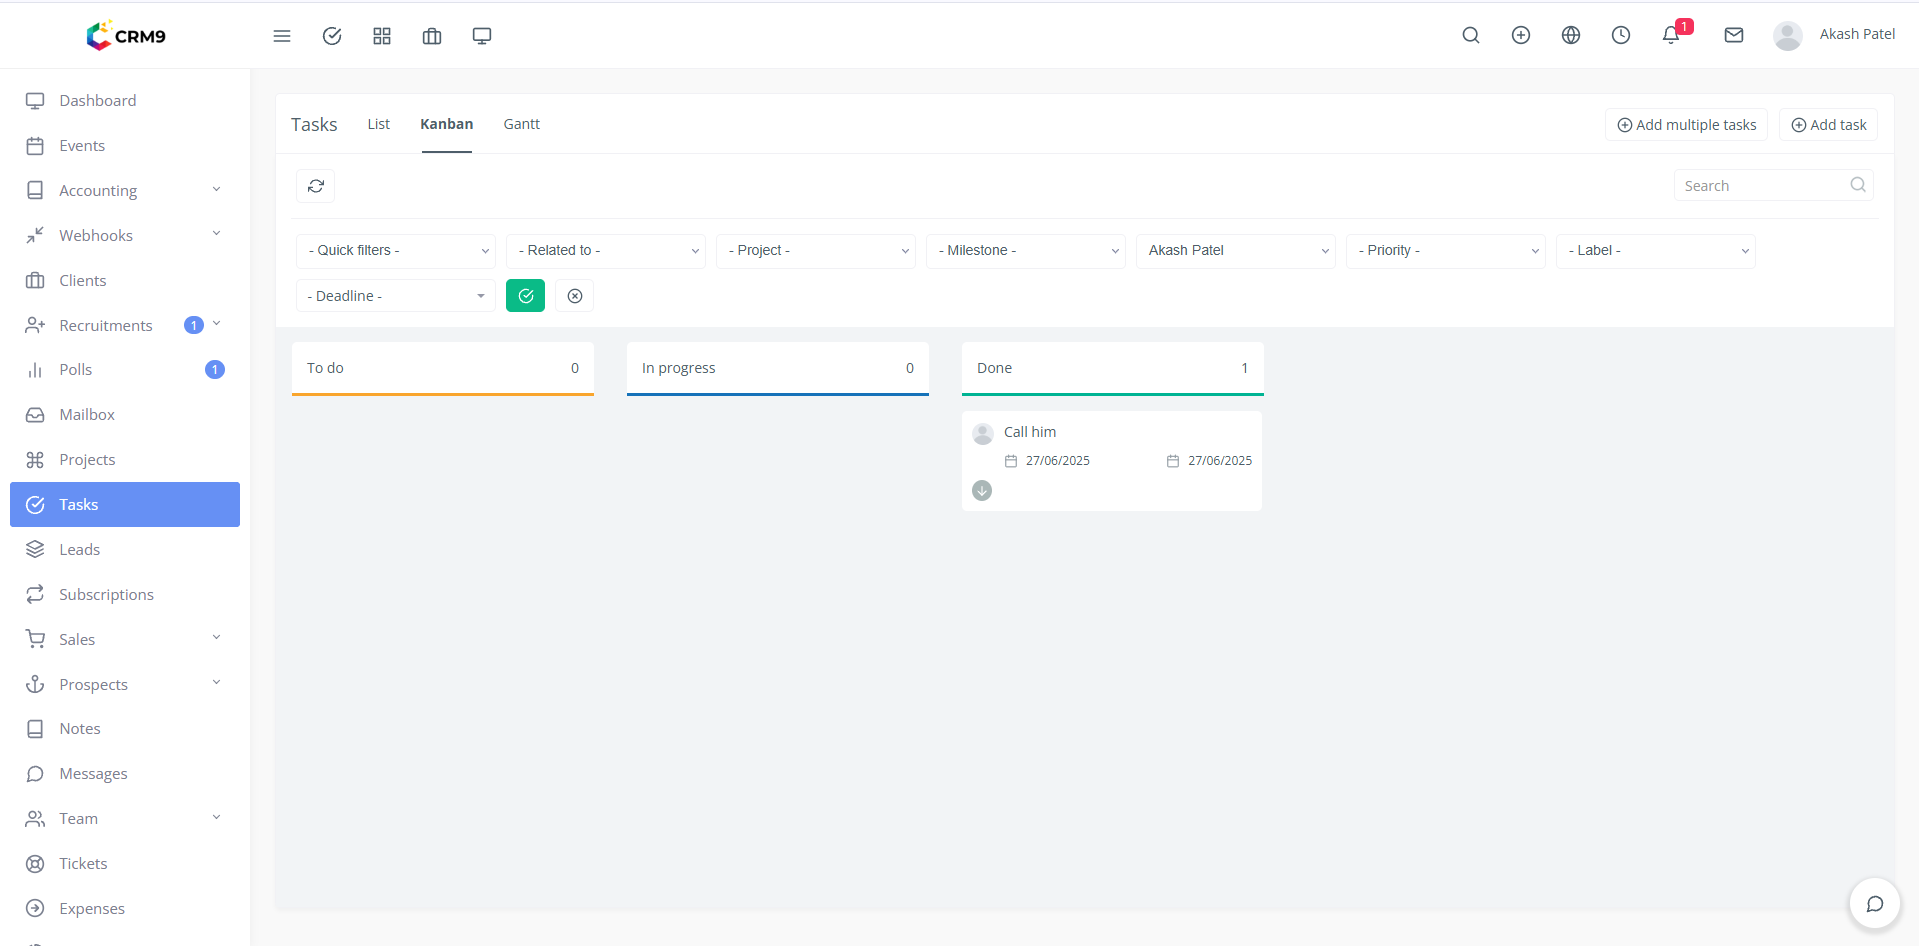Viewport: 1919px width, 946px height.
Task: Expand the Priority dropdown
Action: (1446, 251)
